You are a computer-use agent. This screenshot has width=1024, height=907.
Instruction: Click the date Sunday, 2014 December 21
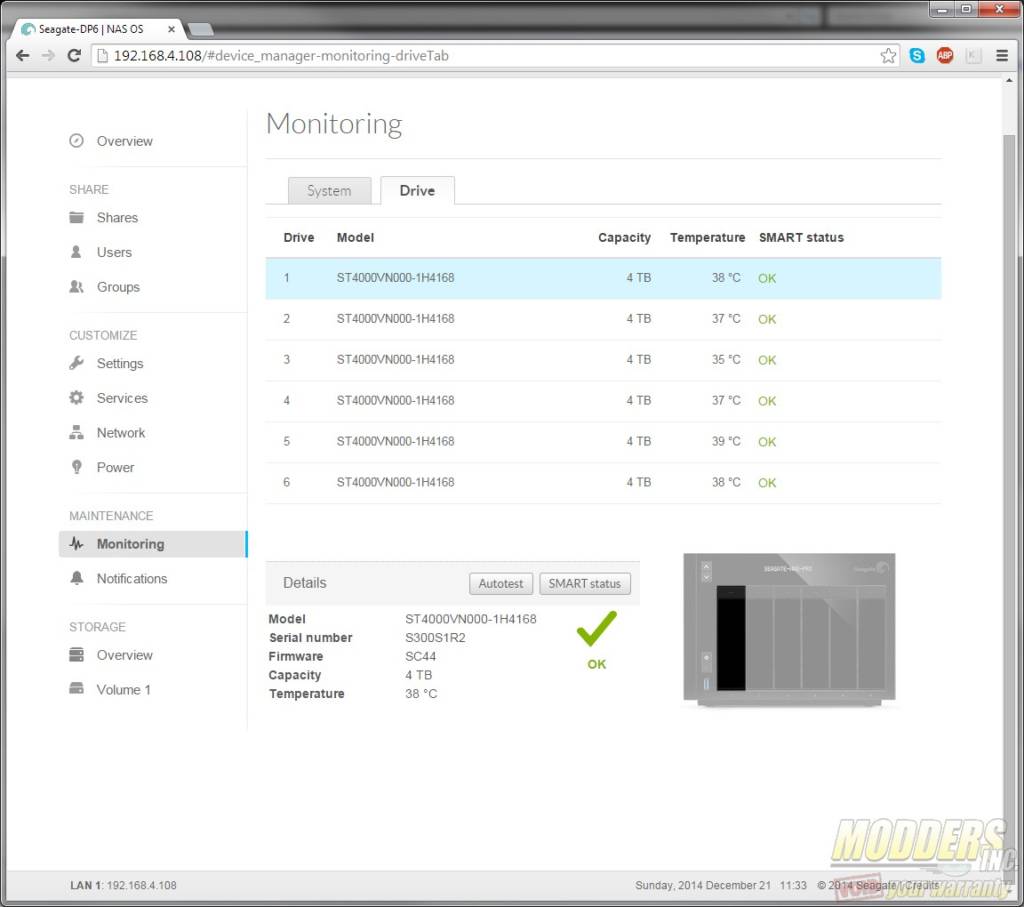703,885
